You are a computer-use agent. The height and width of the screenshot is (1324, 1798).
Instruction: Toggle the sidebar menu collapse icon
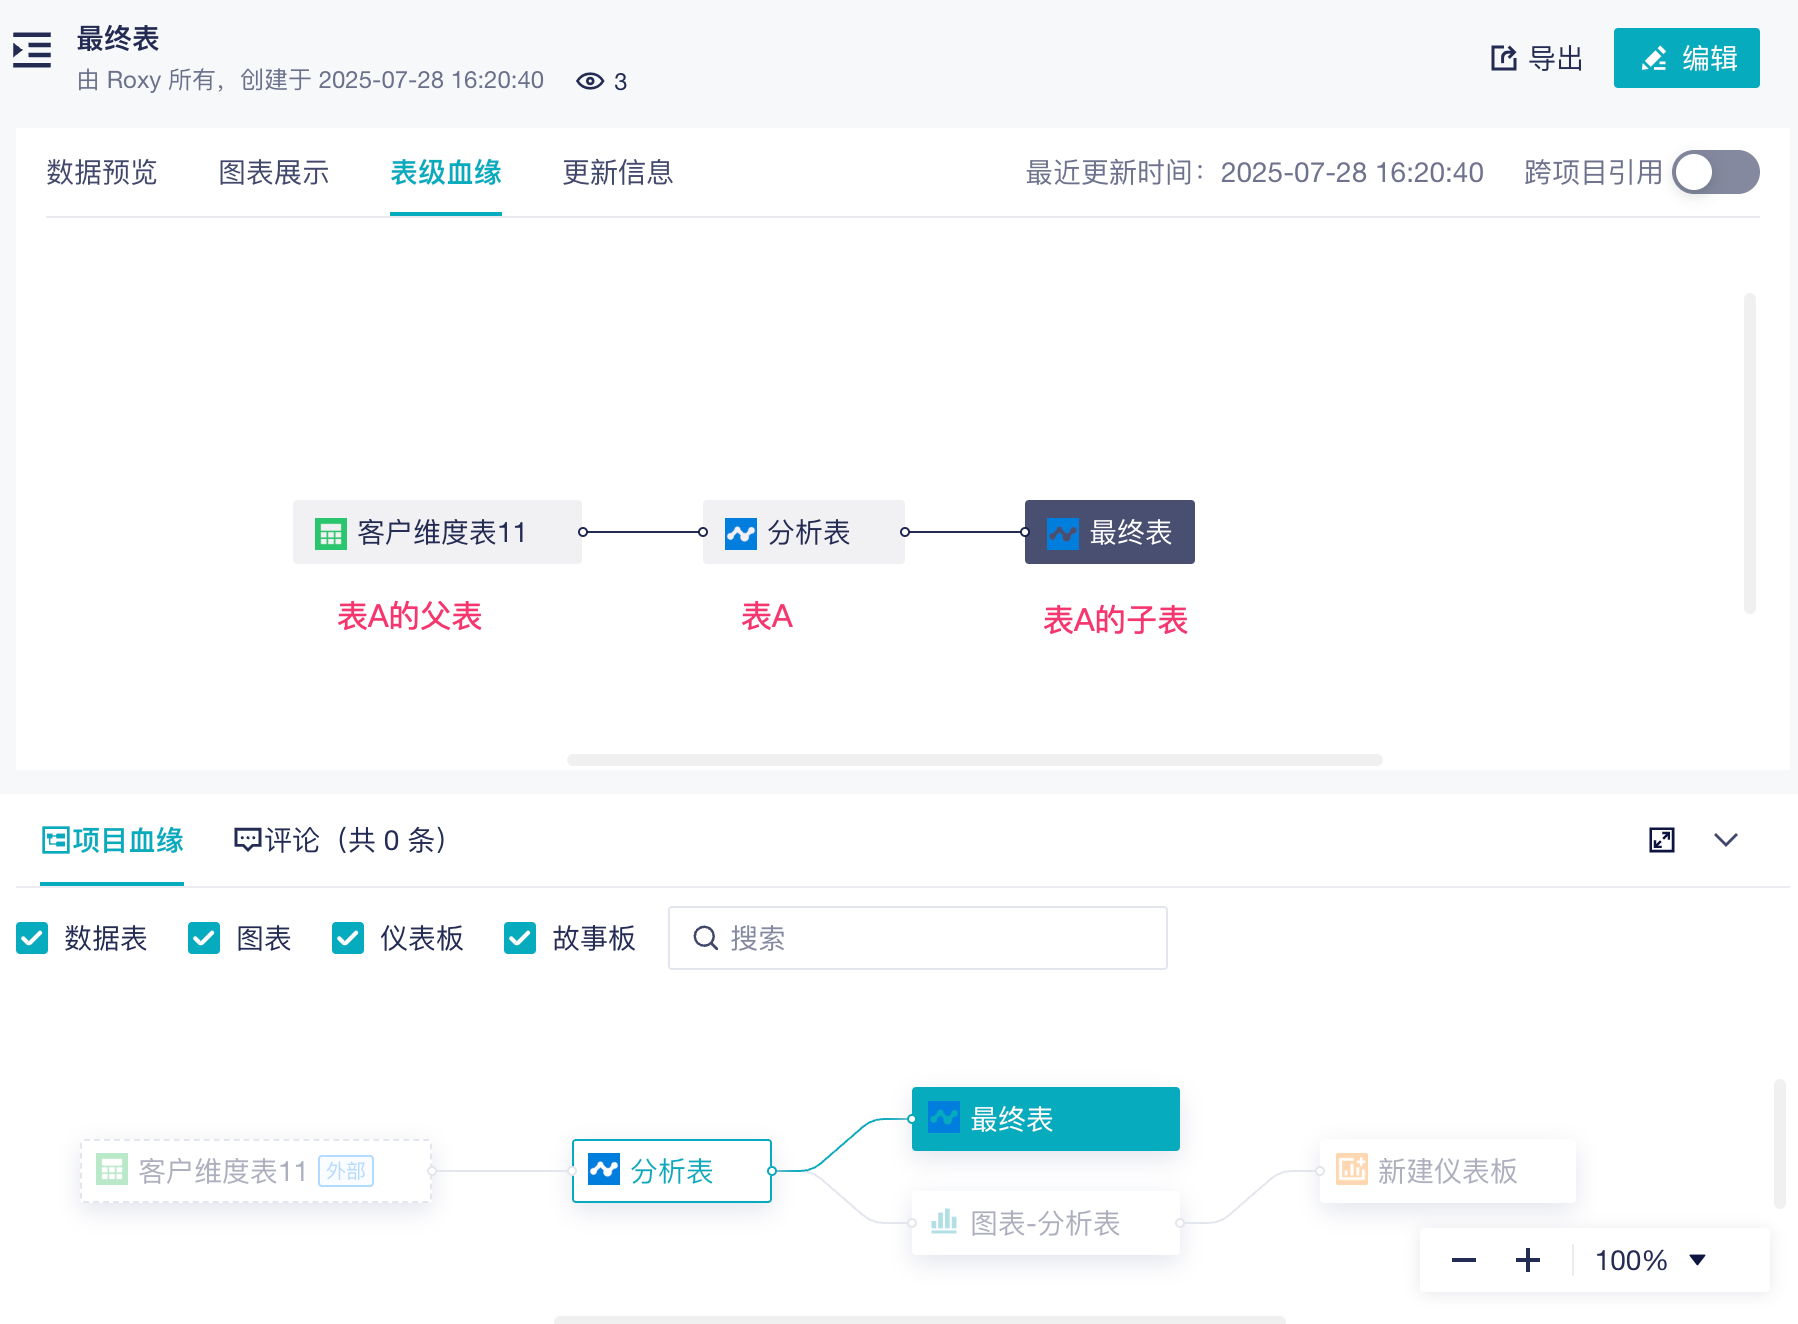point(32,50)
